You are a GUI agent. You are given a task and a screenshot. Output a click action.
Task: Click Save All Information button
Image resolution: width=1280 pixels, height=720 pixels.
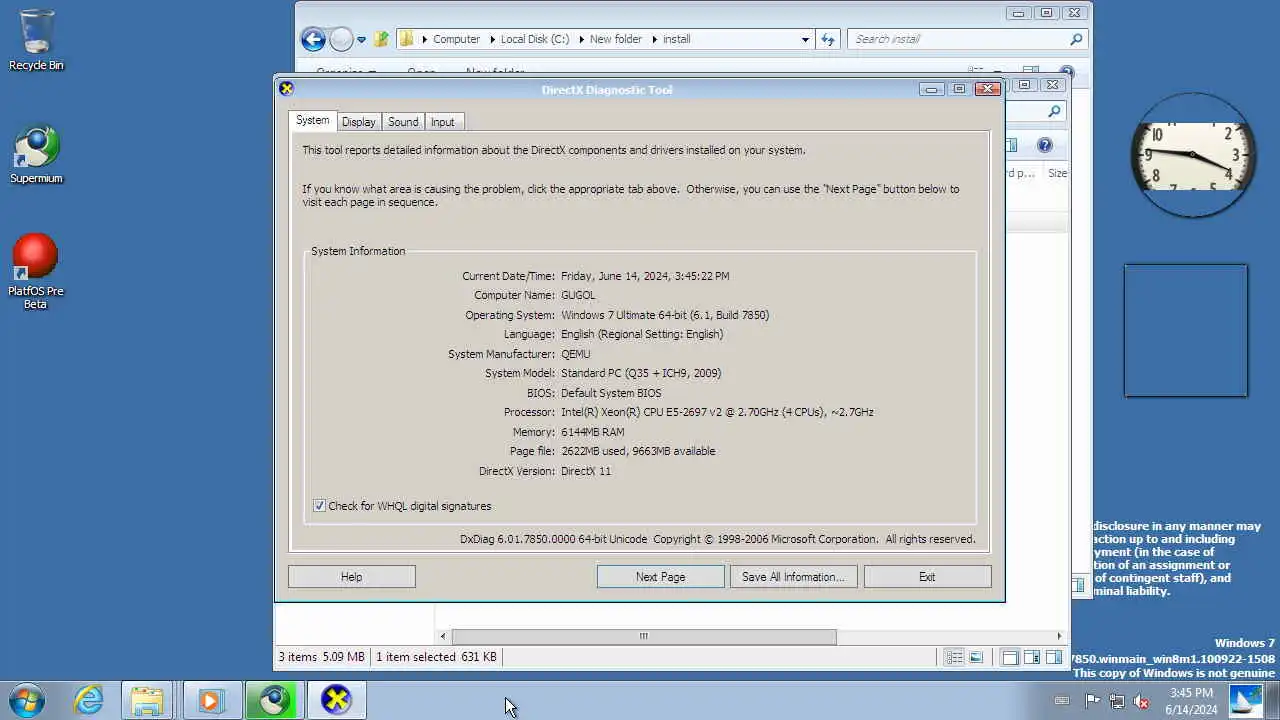click(793, 577)
